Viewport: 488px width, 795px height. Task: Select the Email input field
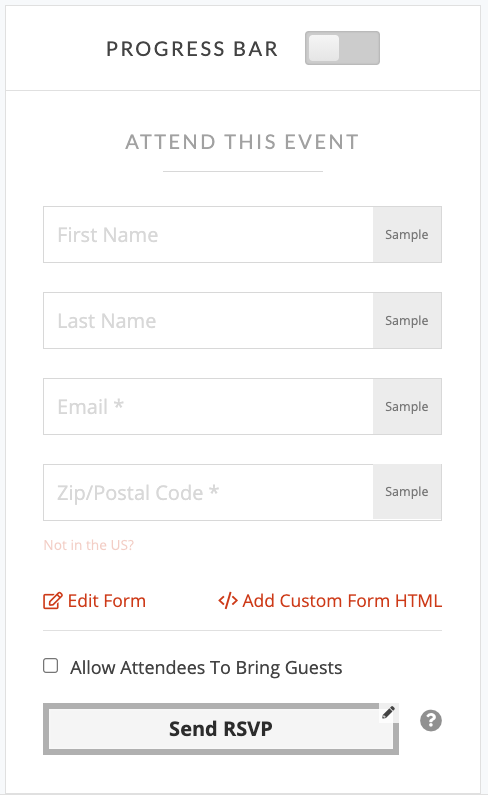click(208, 406)
